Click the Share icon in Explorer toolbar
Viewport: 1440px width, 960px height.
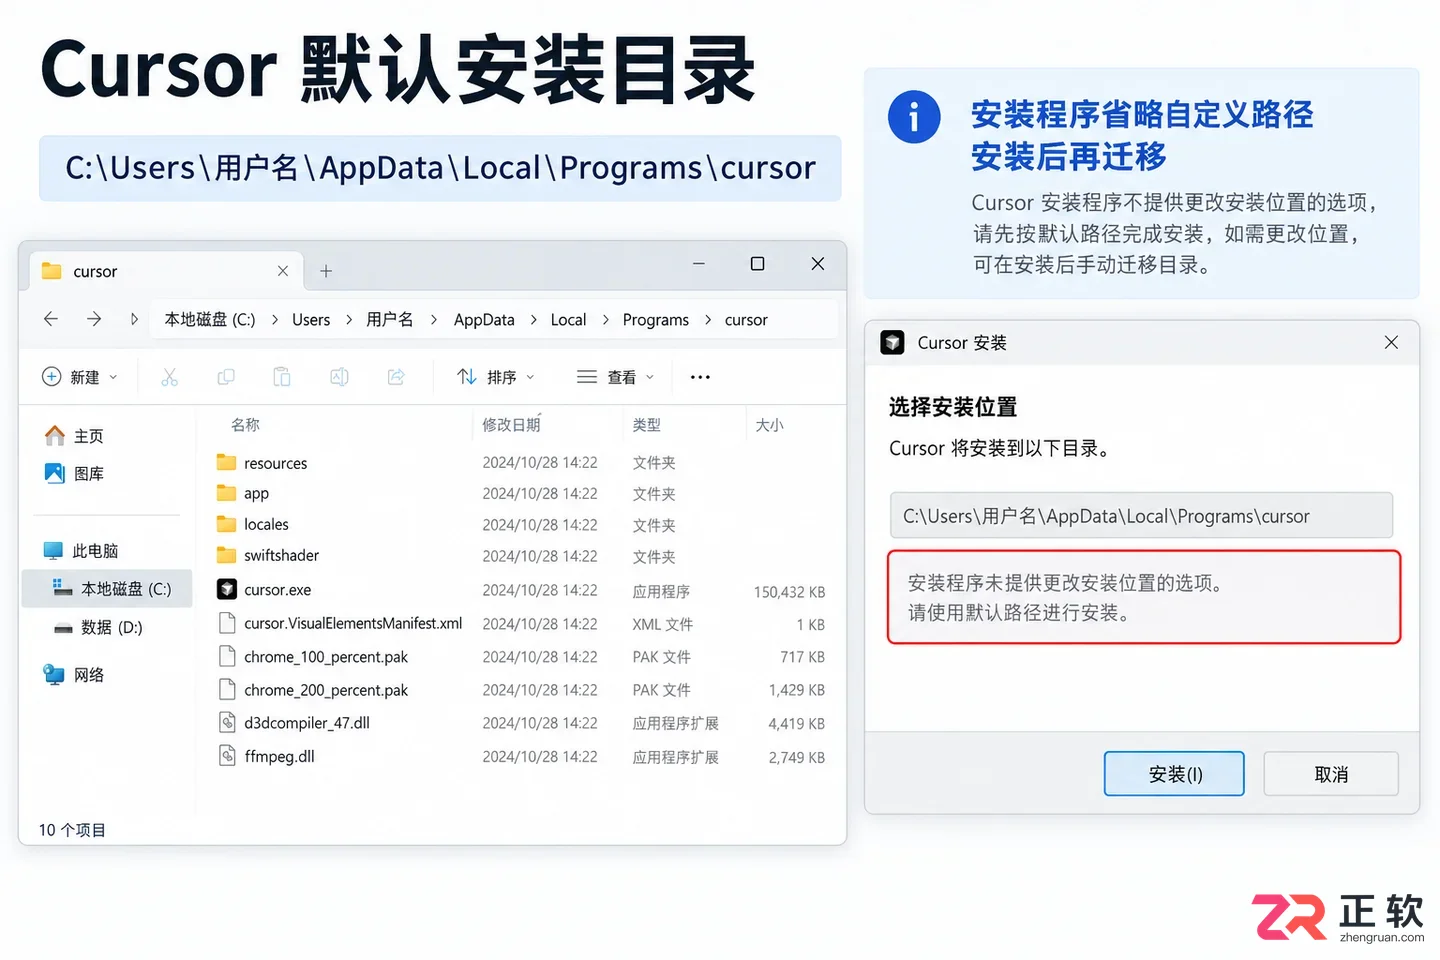point(396,377)
